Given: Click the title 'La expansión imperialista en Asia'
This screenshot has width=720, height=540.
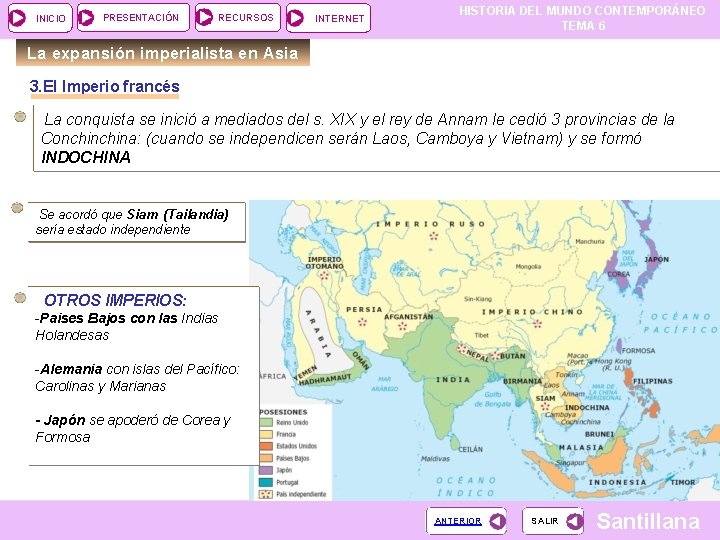Looking at the screenshot, I should (163, 53).
